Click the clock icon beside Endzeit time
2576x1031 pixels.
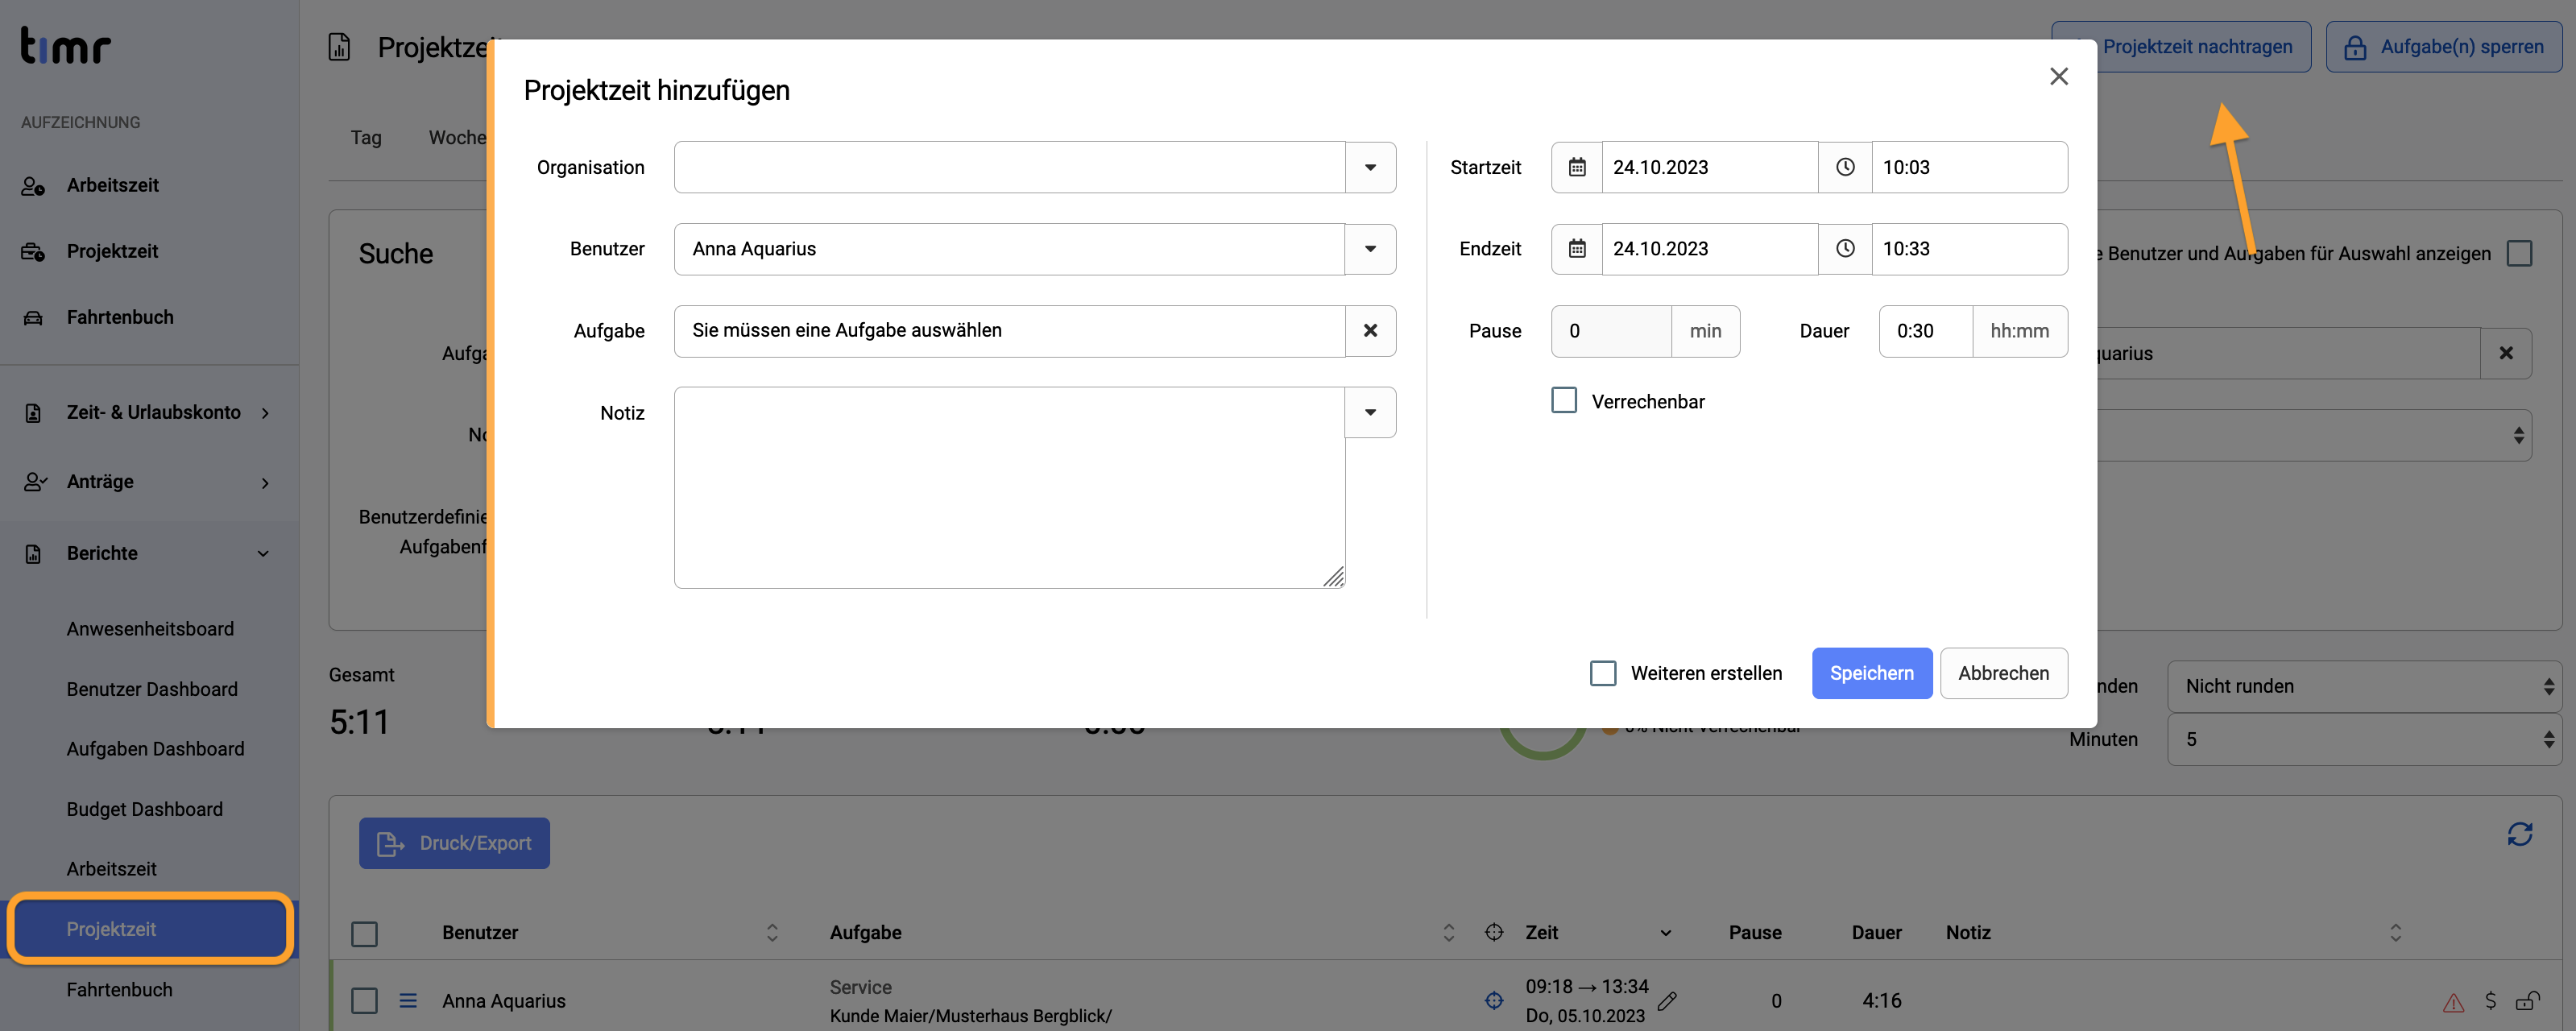[x=1845, y=249]
